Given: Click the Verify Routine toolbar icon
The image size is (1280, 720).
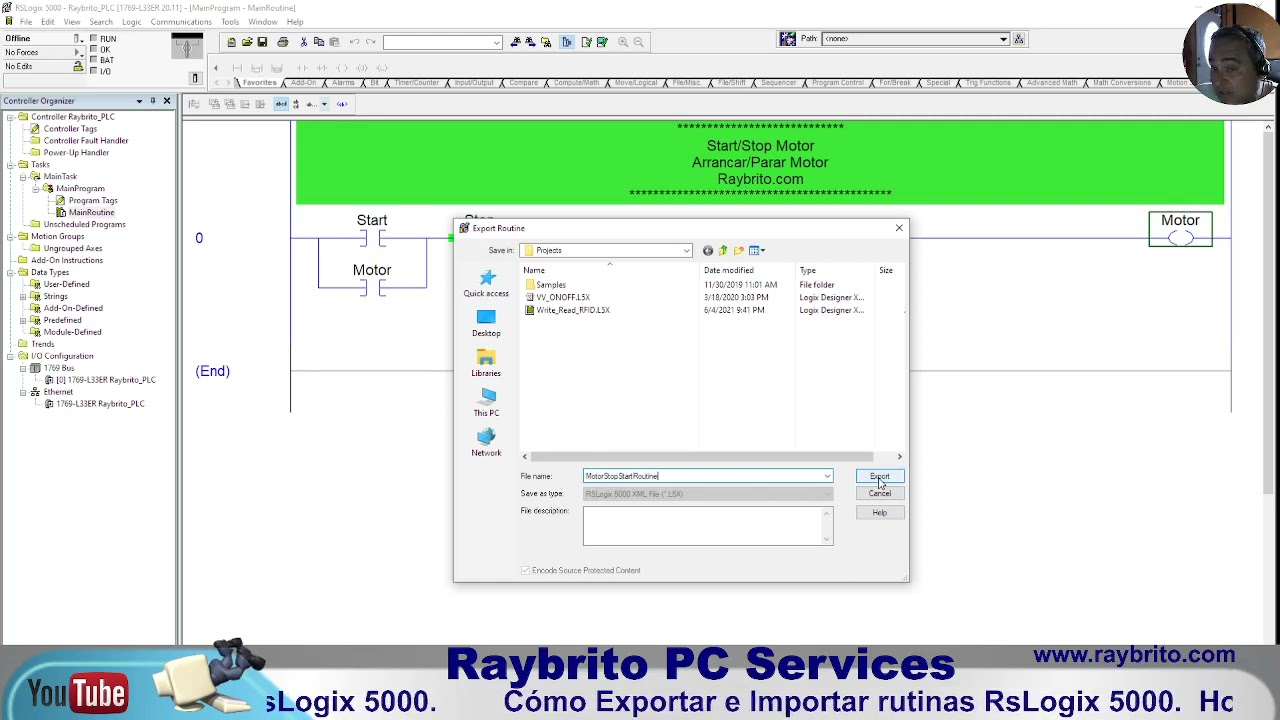Looking at the screenshot, I should [585, 42].
